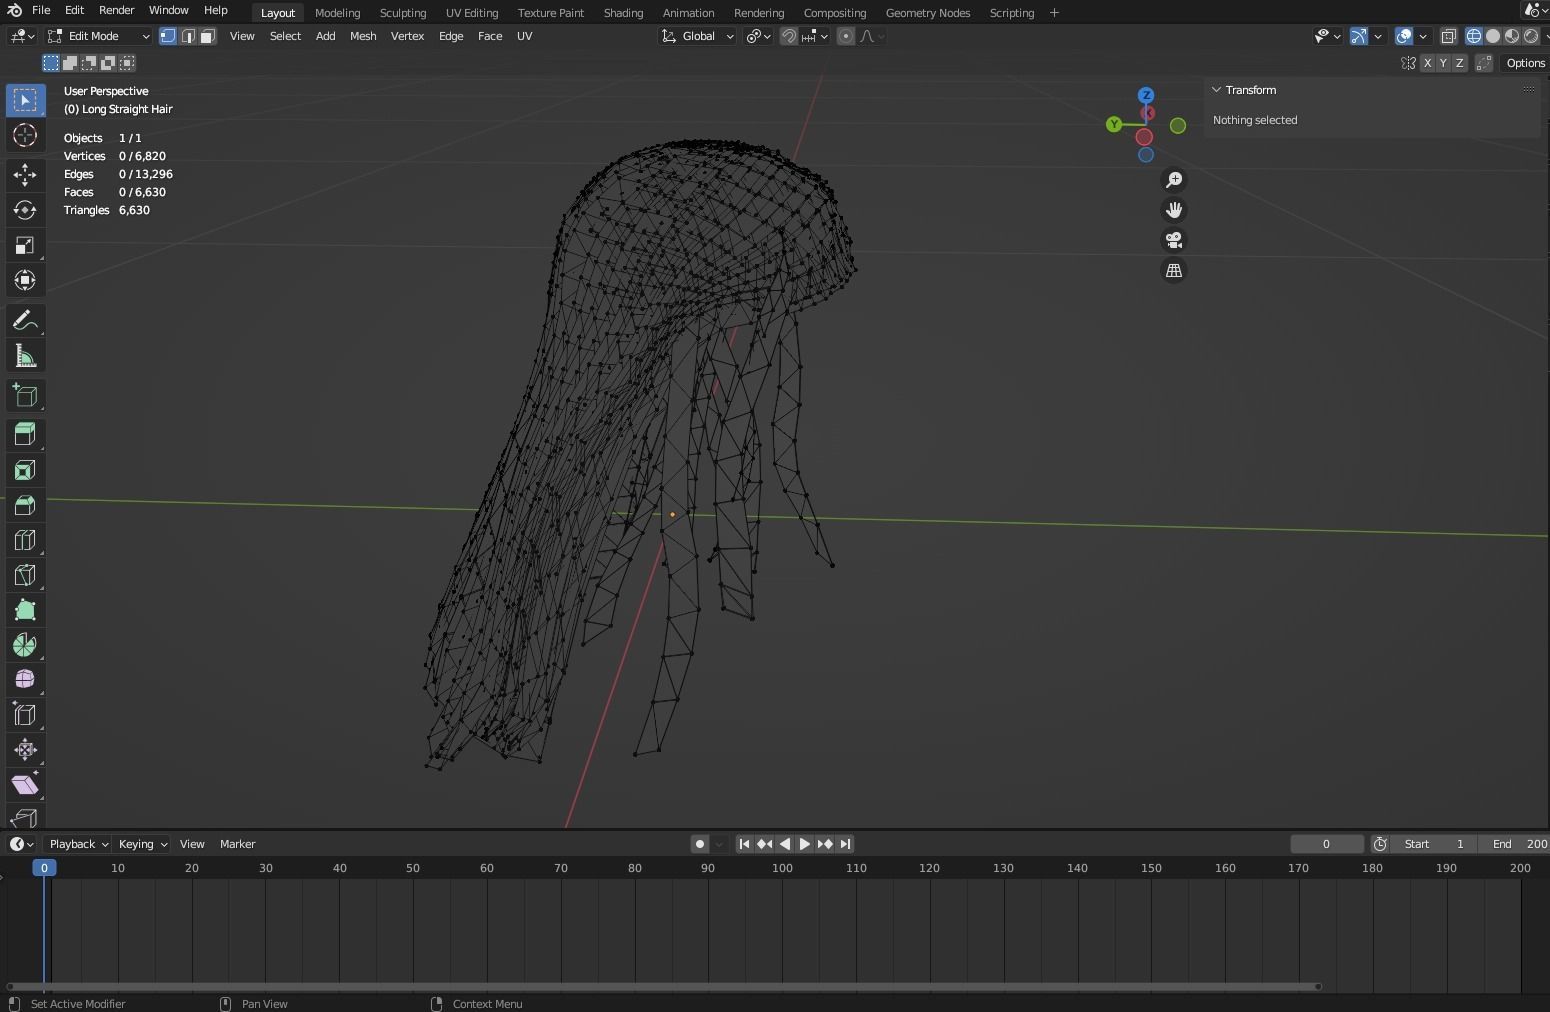Select the Measure tool

click(x=24, y=355)
